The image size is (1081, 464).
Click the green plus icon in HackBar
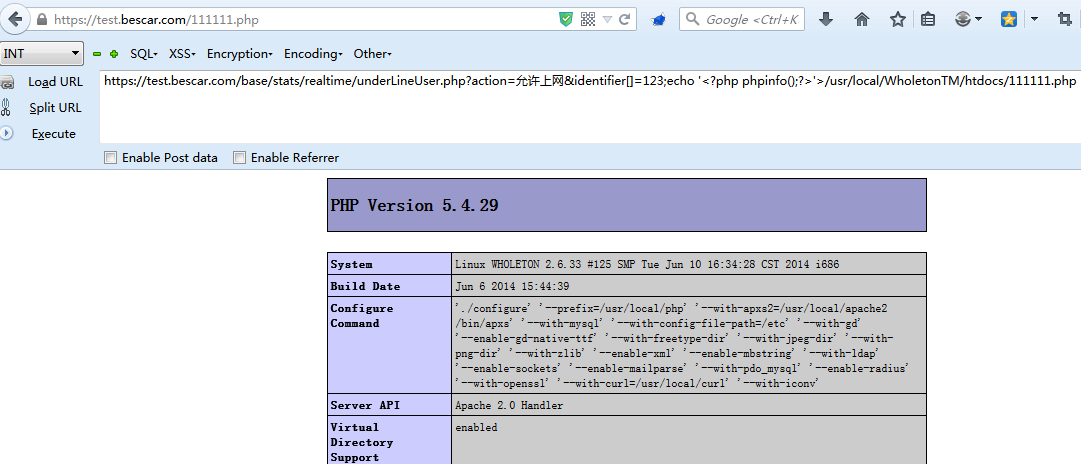[114, 54]
